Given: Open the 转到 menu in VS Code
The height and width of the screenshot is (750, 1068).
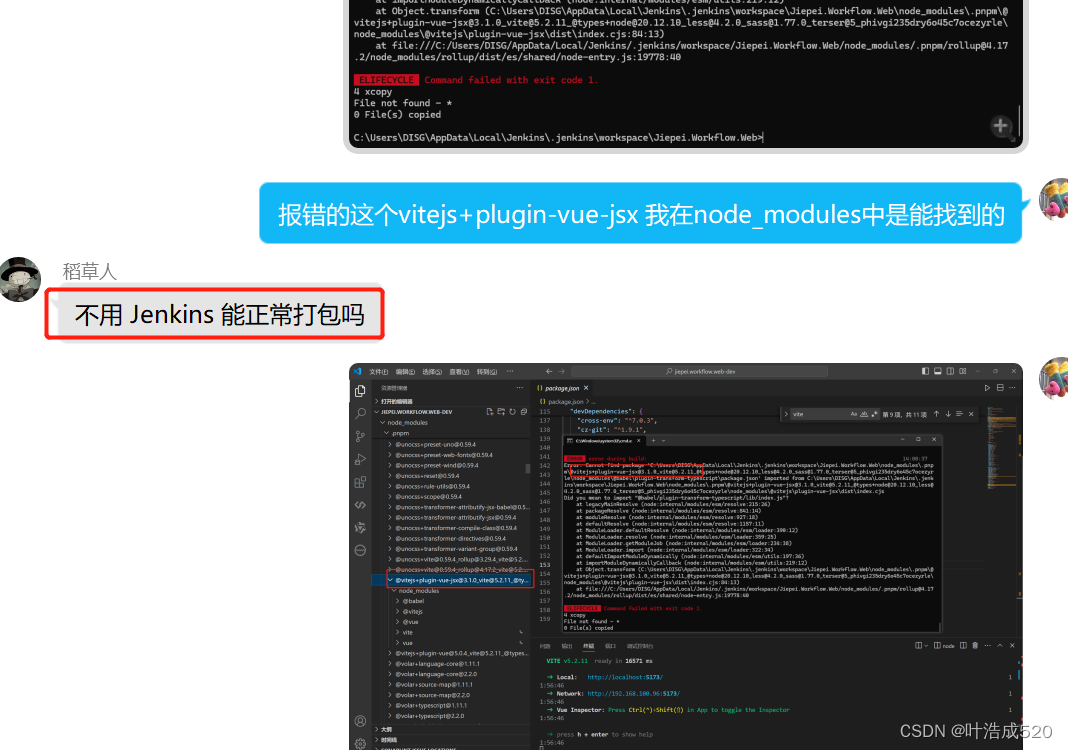Looking at the screenshot, I should [486, 371].
